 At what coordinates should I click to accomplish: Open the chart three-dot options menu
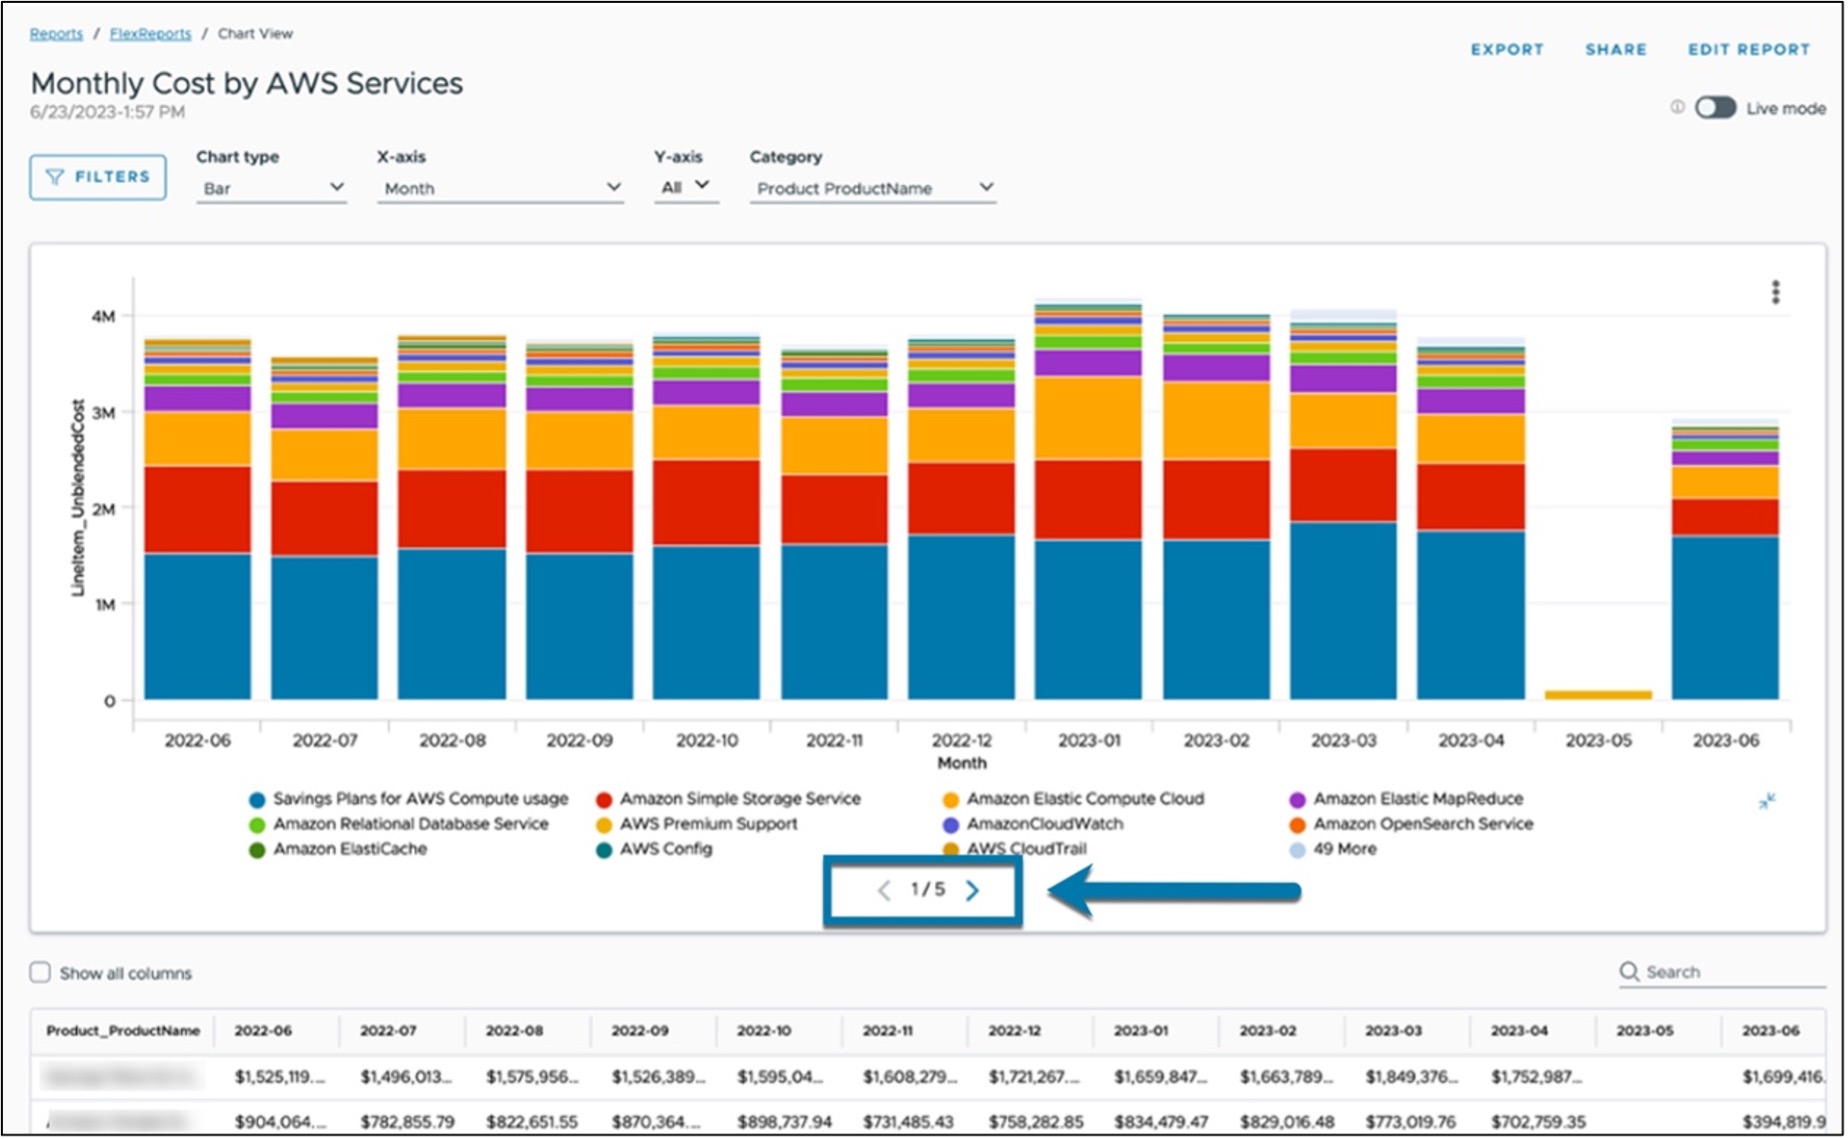coord(1776,292)
